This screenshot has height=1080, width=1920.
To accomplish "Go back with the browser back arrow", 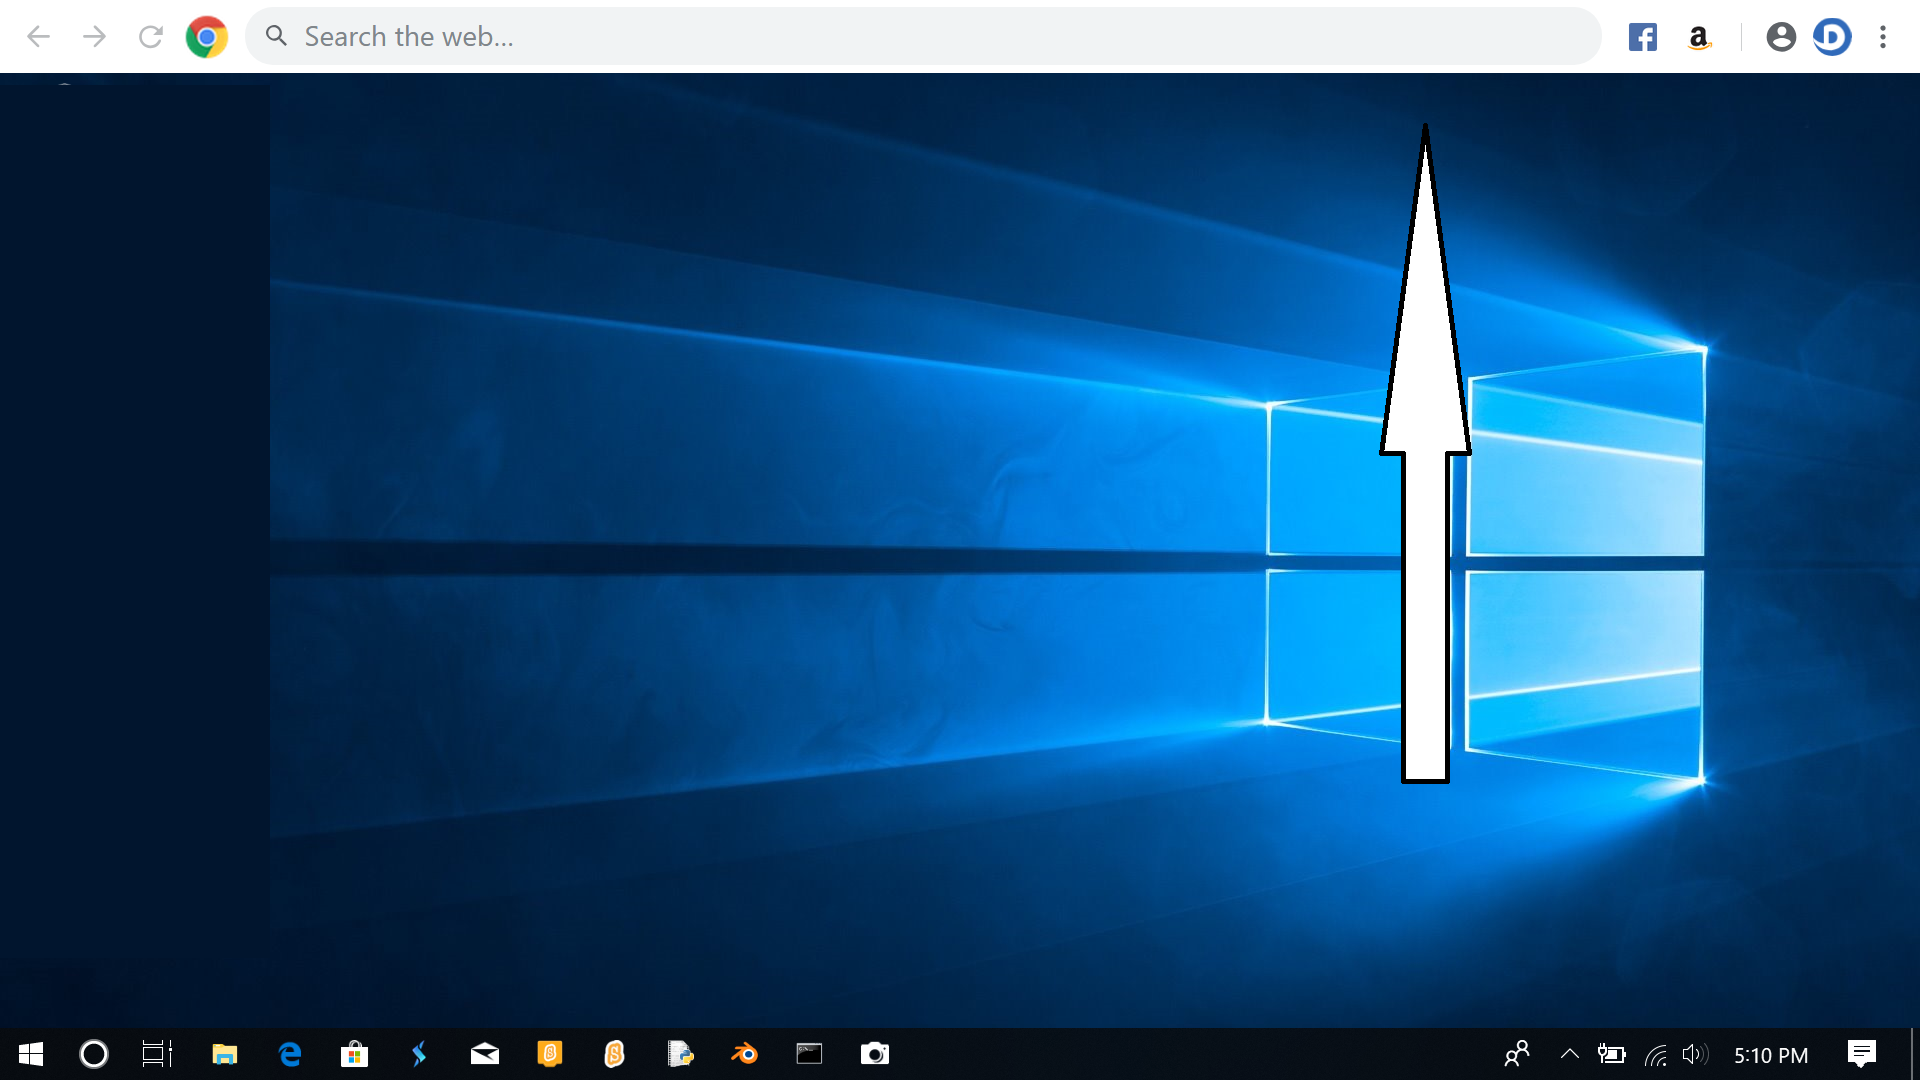I will (x=38, y=37).
